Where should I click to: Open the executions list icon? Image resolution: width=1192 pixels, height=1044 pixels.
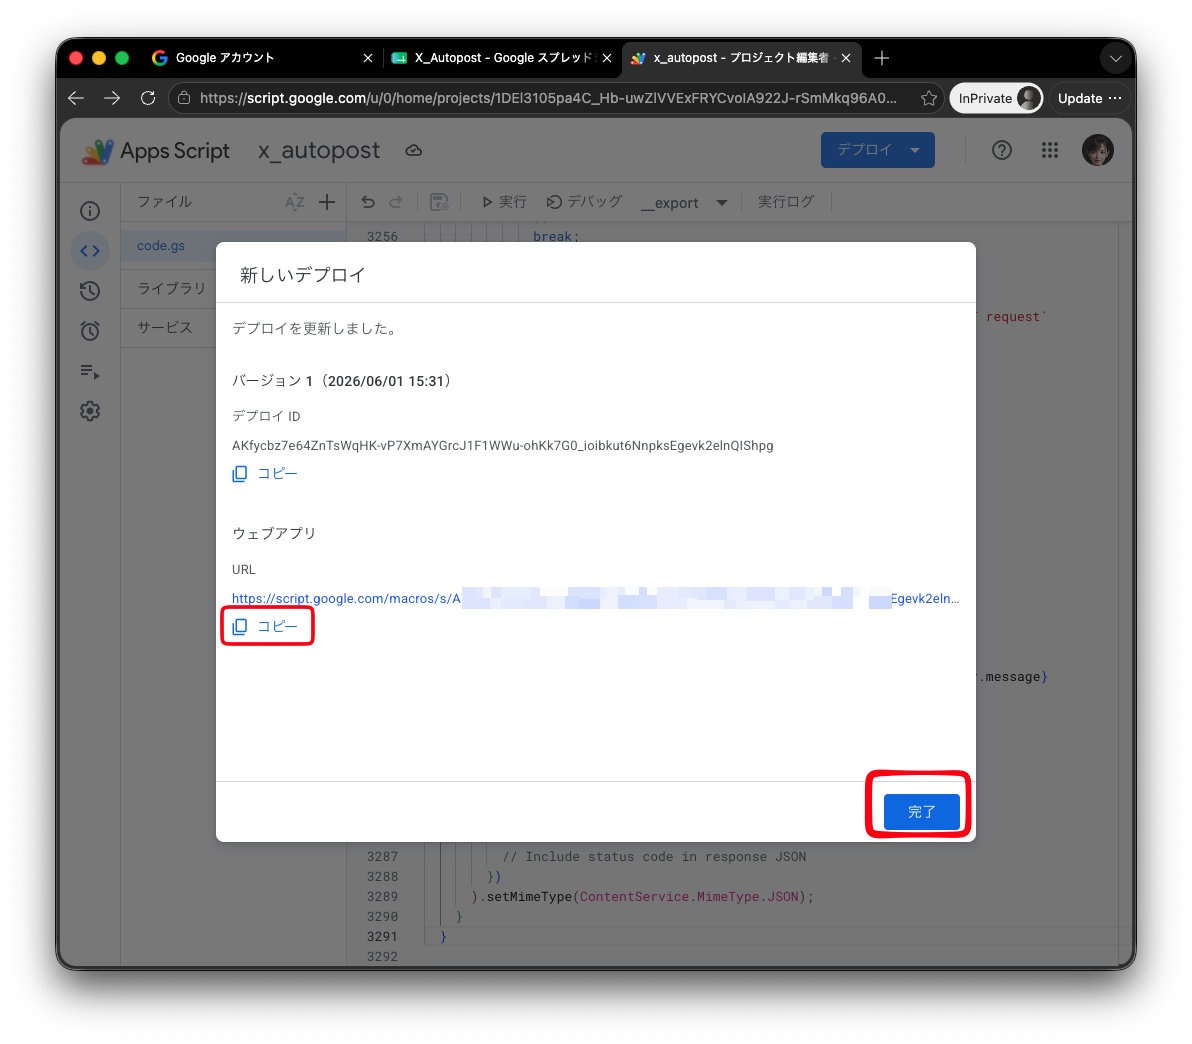90,371
